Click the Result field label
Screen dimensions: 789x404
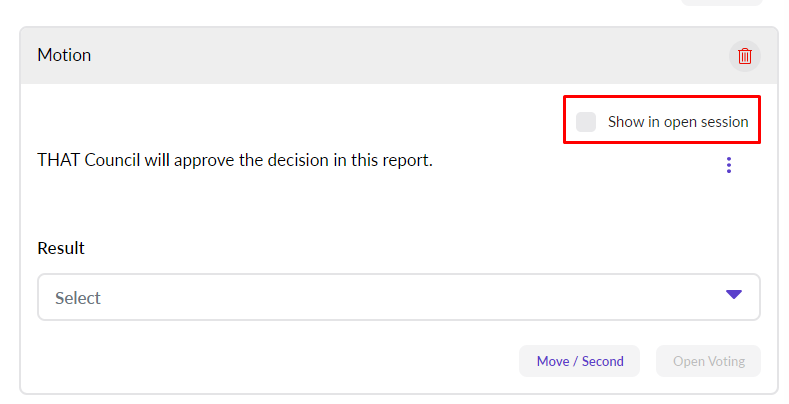[x=61, y=248]
